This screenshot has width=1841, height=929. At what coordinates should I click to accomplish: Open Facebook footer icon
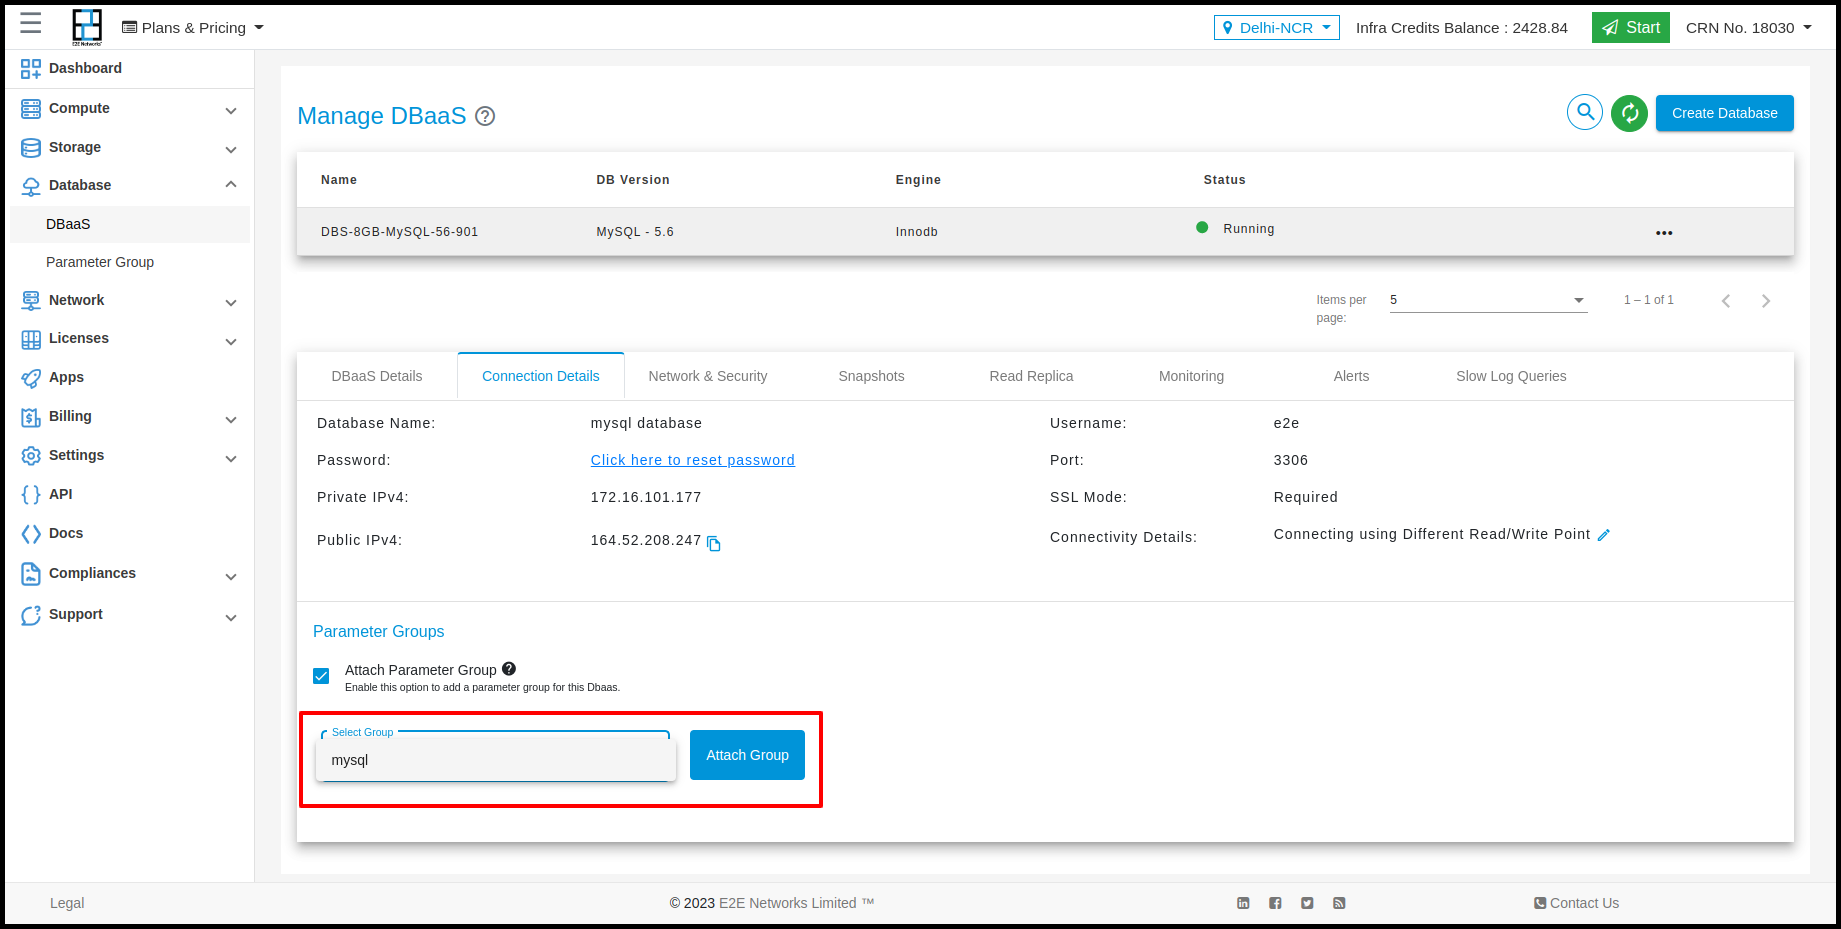tap(1275, 903)
